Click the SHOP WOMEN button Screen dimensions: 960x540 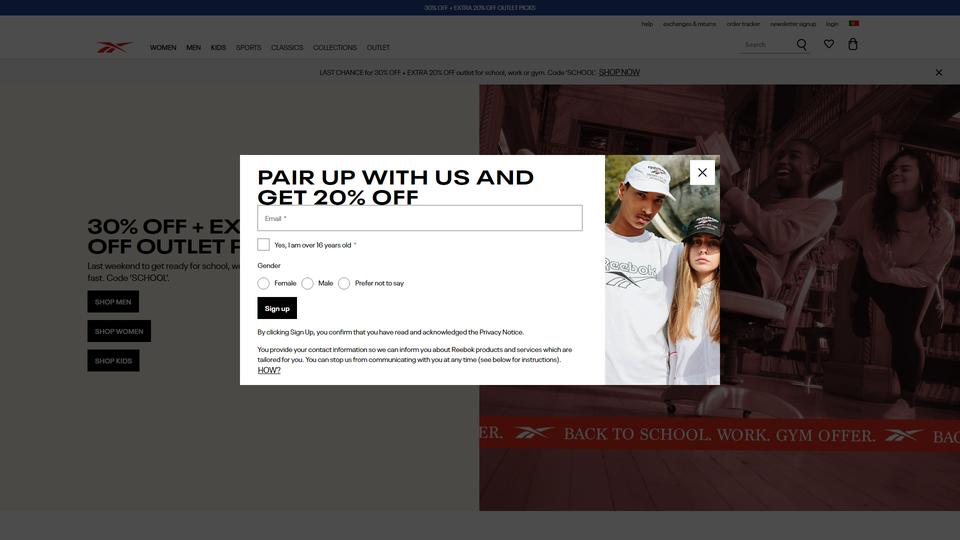point(119,331)
